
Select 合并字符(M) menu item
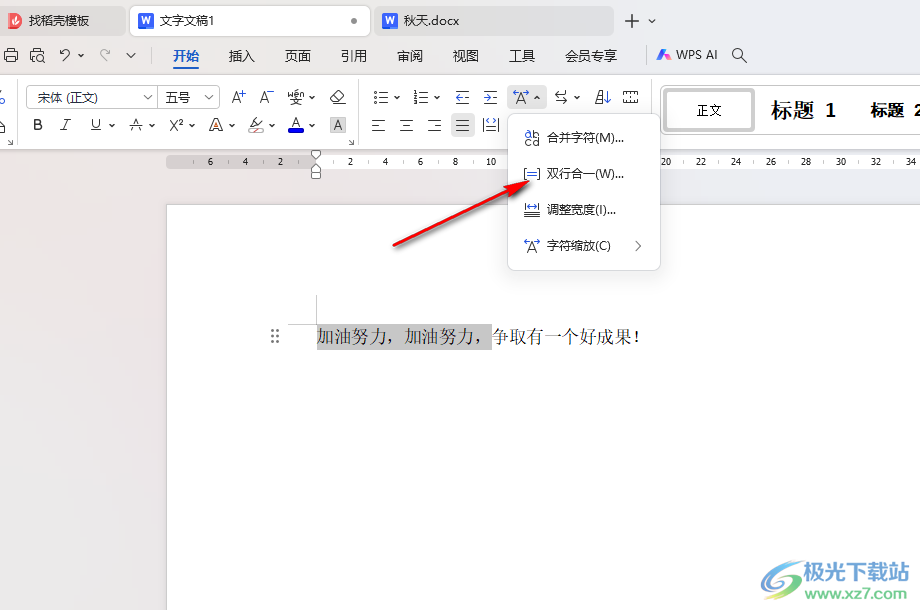point(584,138)
